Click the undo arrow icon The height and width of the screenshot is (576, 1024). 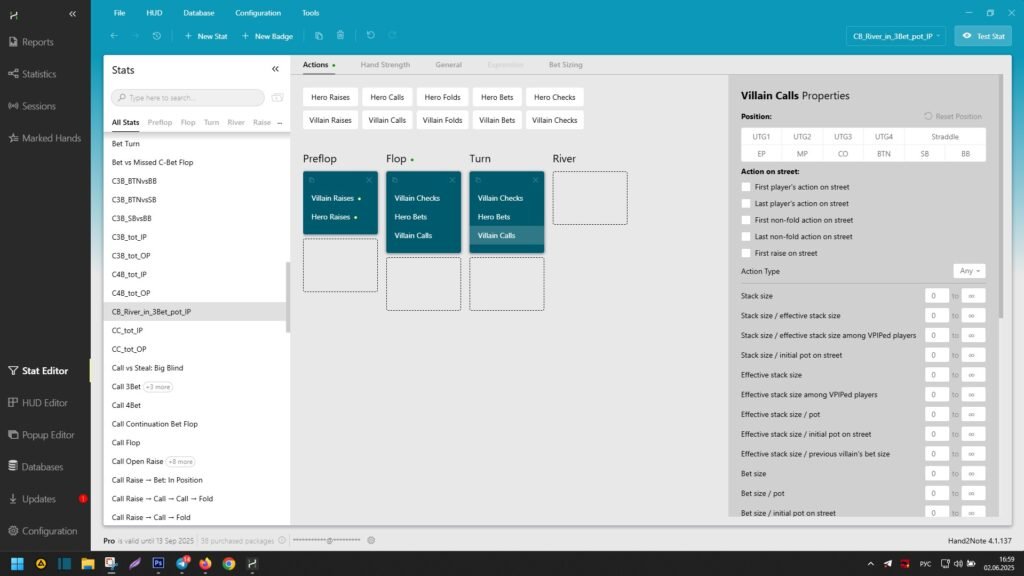370,36
